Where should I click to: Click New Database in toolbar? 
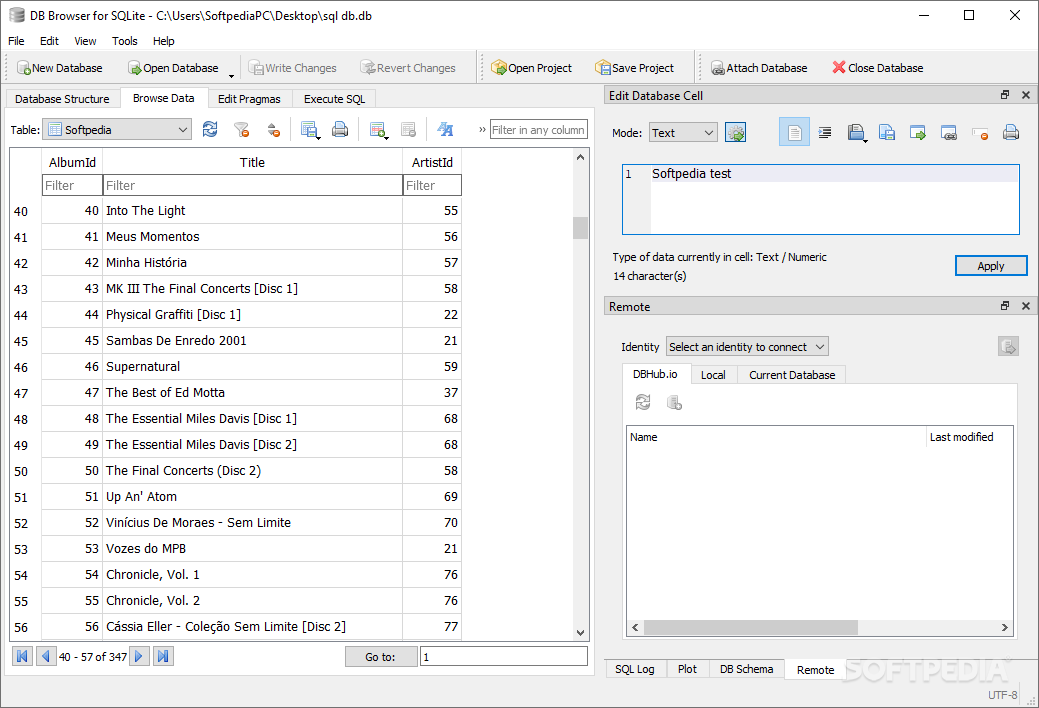click(x=60, y=68)
